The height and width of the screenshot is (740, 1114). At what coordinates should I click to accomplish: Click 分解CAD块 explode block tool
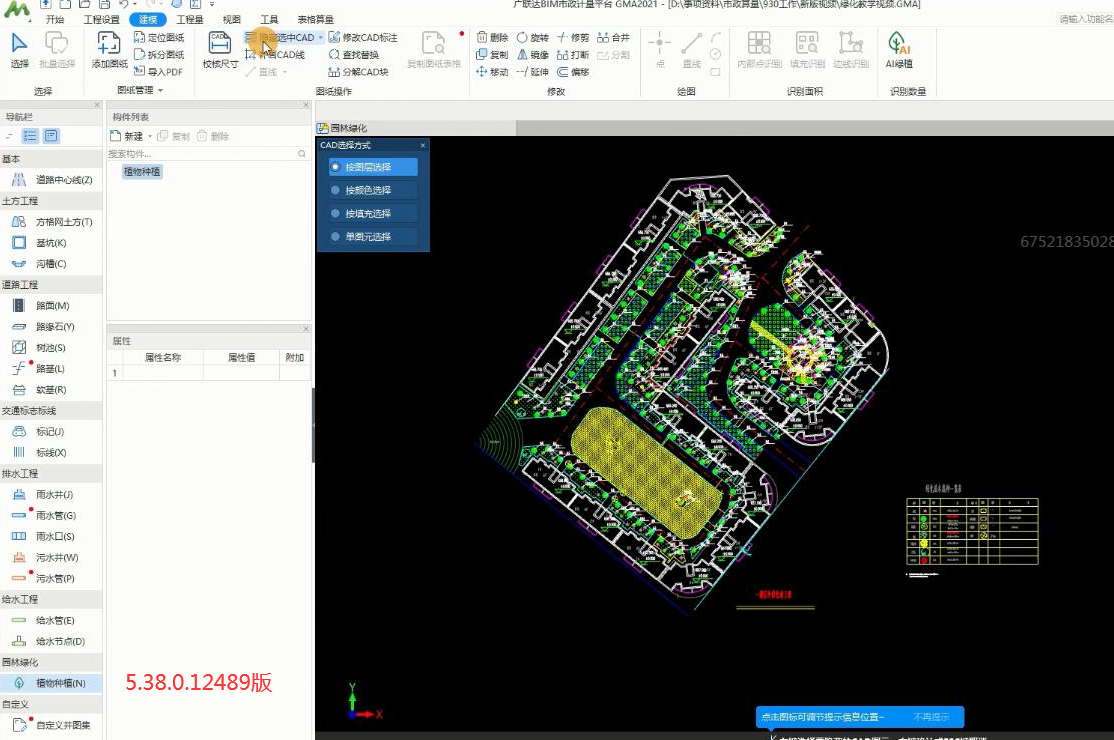[x=358, y=72]
